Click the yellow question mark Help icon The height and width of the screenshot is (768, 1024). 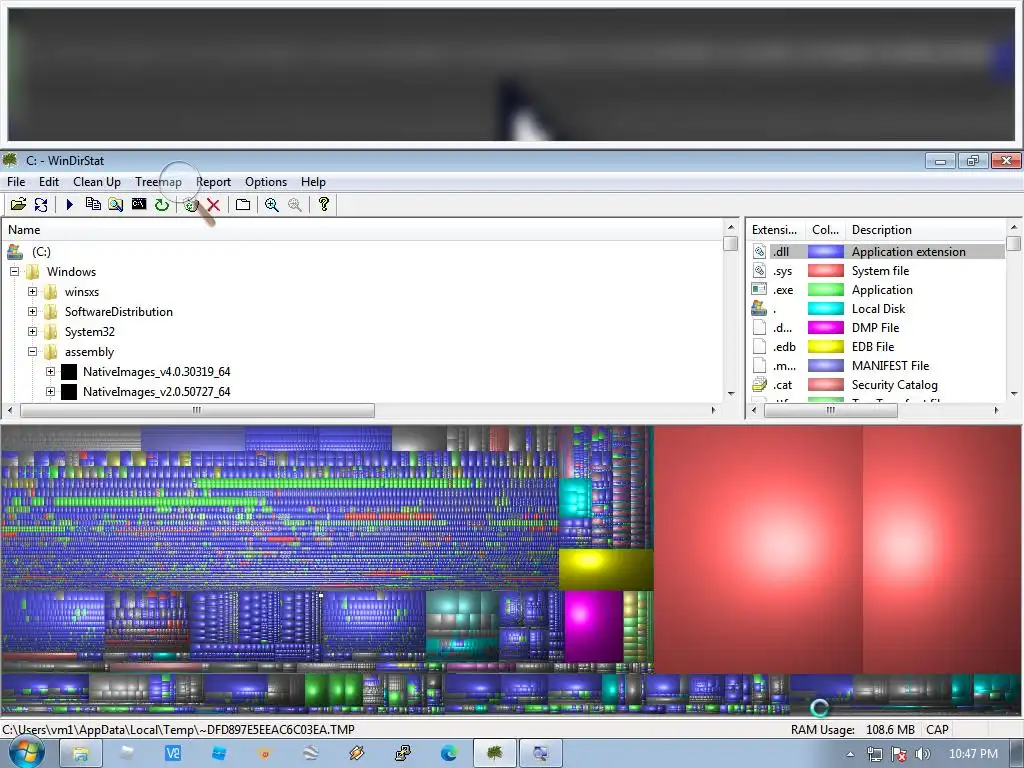(x=323, y=204)
